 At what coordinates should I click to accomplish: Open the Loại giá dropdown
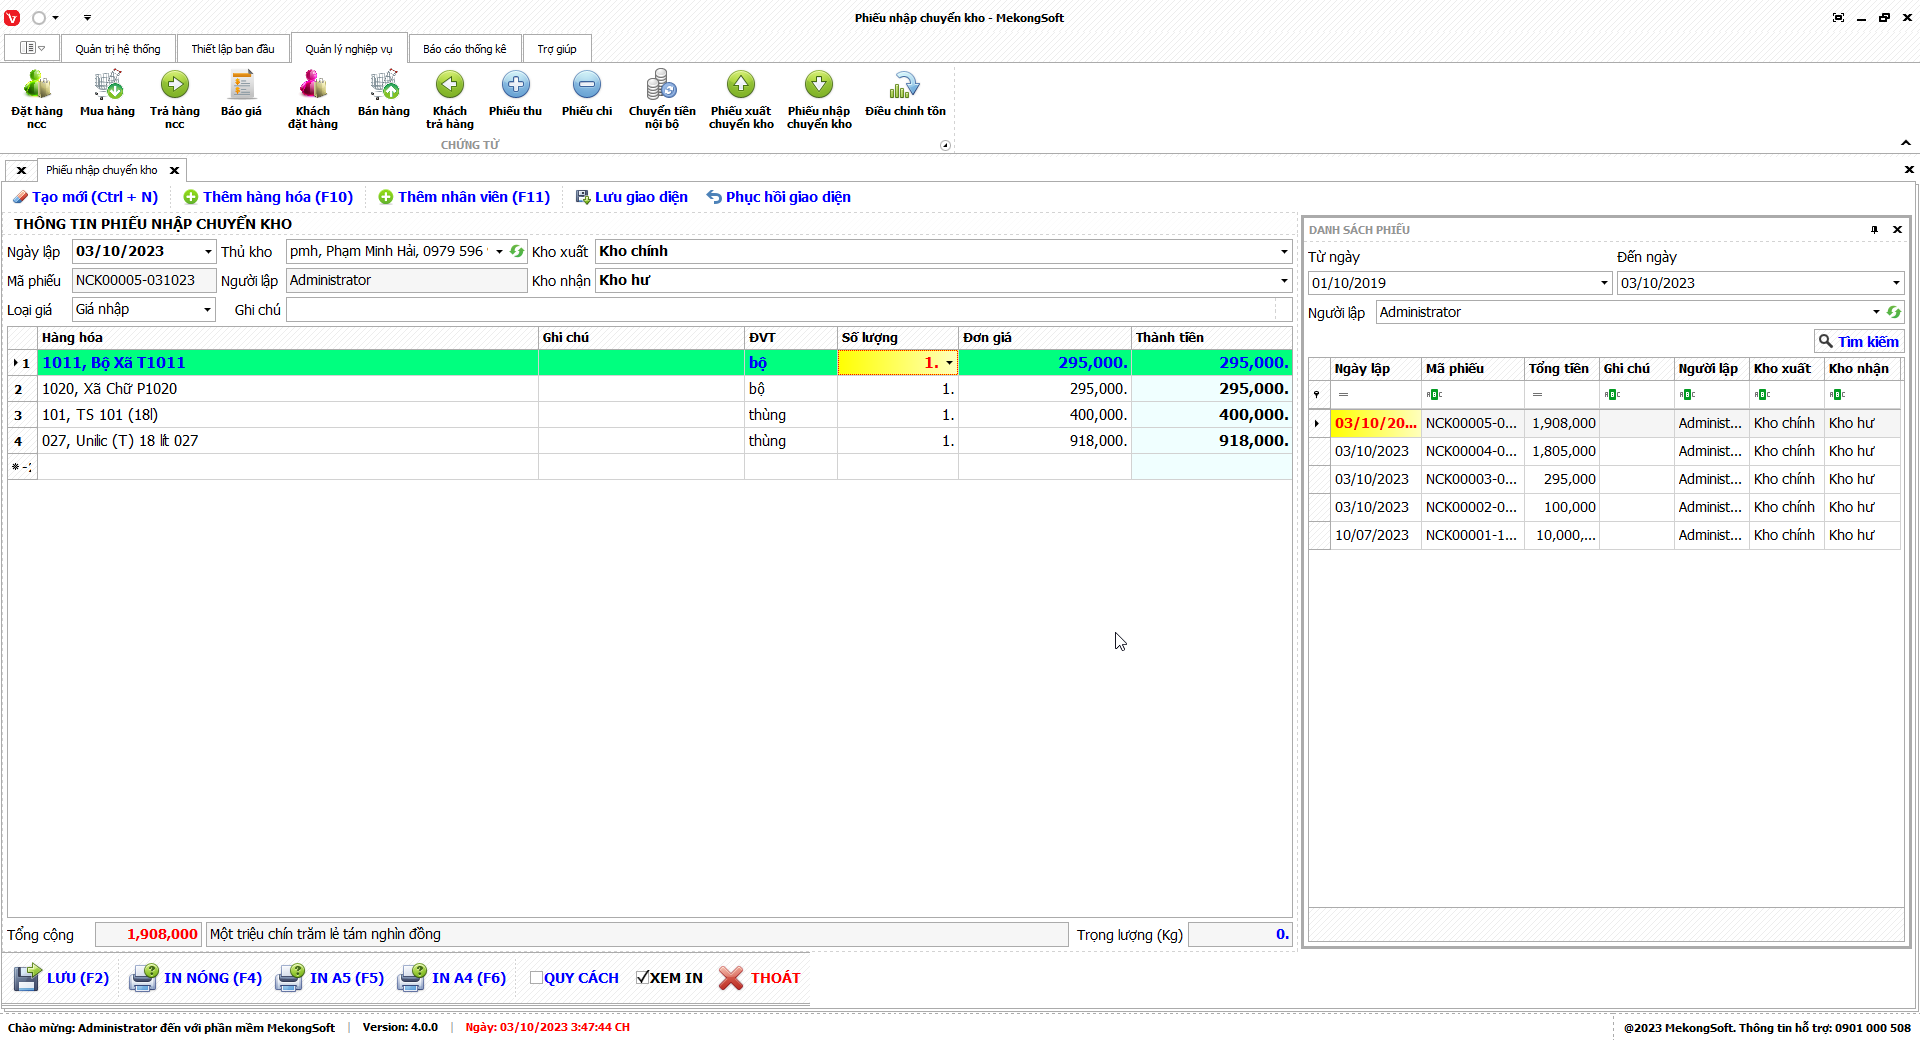tap(207, 310)
